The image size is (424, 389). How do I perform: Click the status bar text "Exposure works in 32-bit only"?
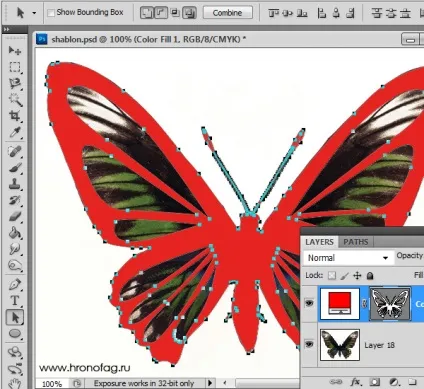[x=144, y=383]
